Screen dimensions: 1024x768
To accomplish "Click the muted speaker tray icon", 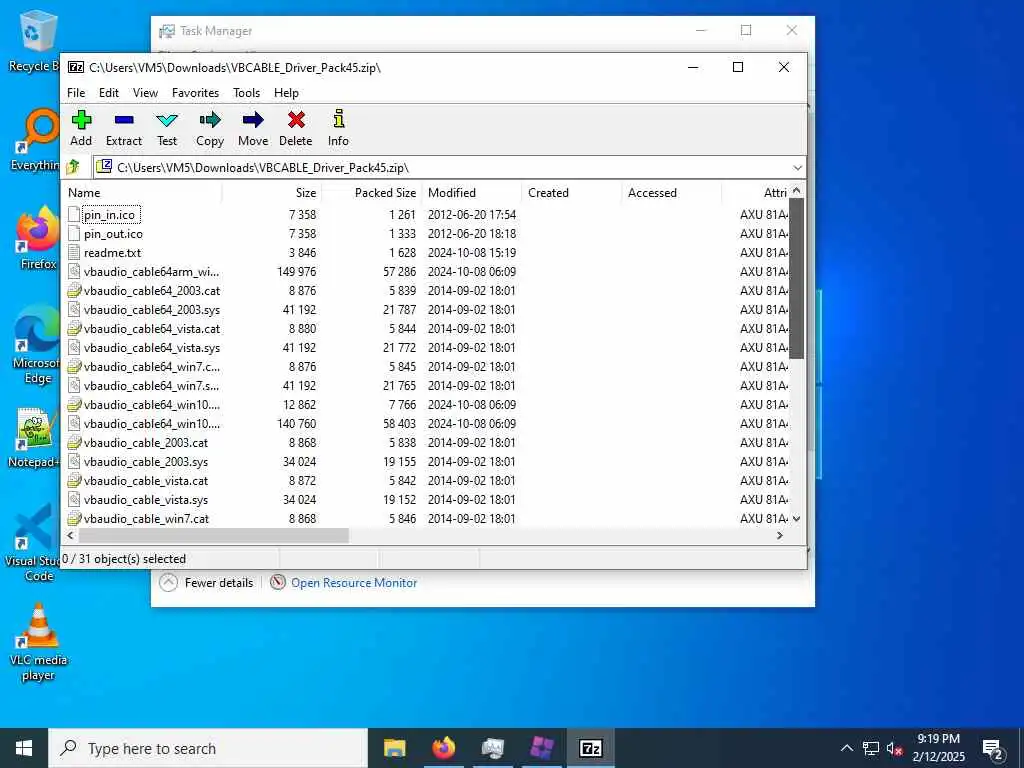I will [x=894, y=748].
